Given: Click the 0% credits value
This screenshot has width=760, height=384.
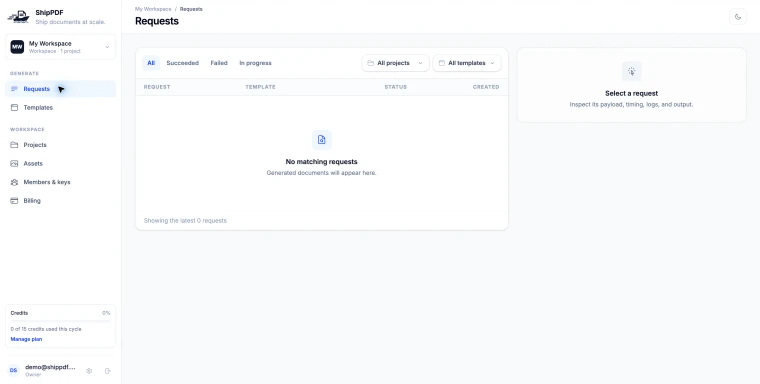Looking at the screenshot, I should coord(106,313).
